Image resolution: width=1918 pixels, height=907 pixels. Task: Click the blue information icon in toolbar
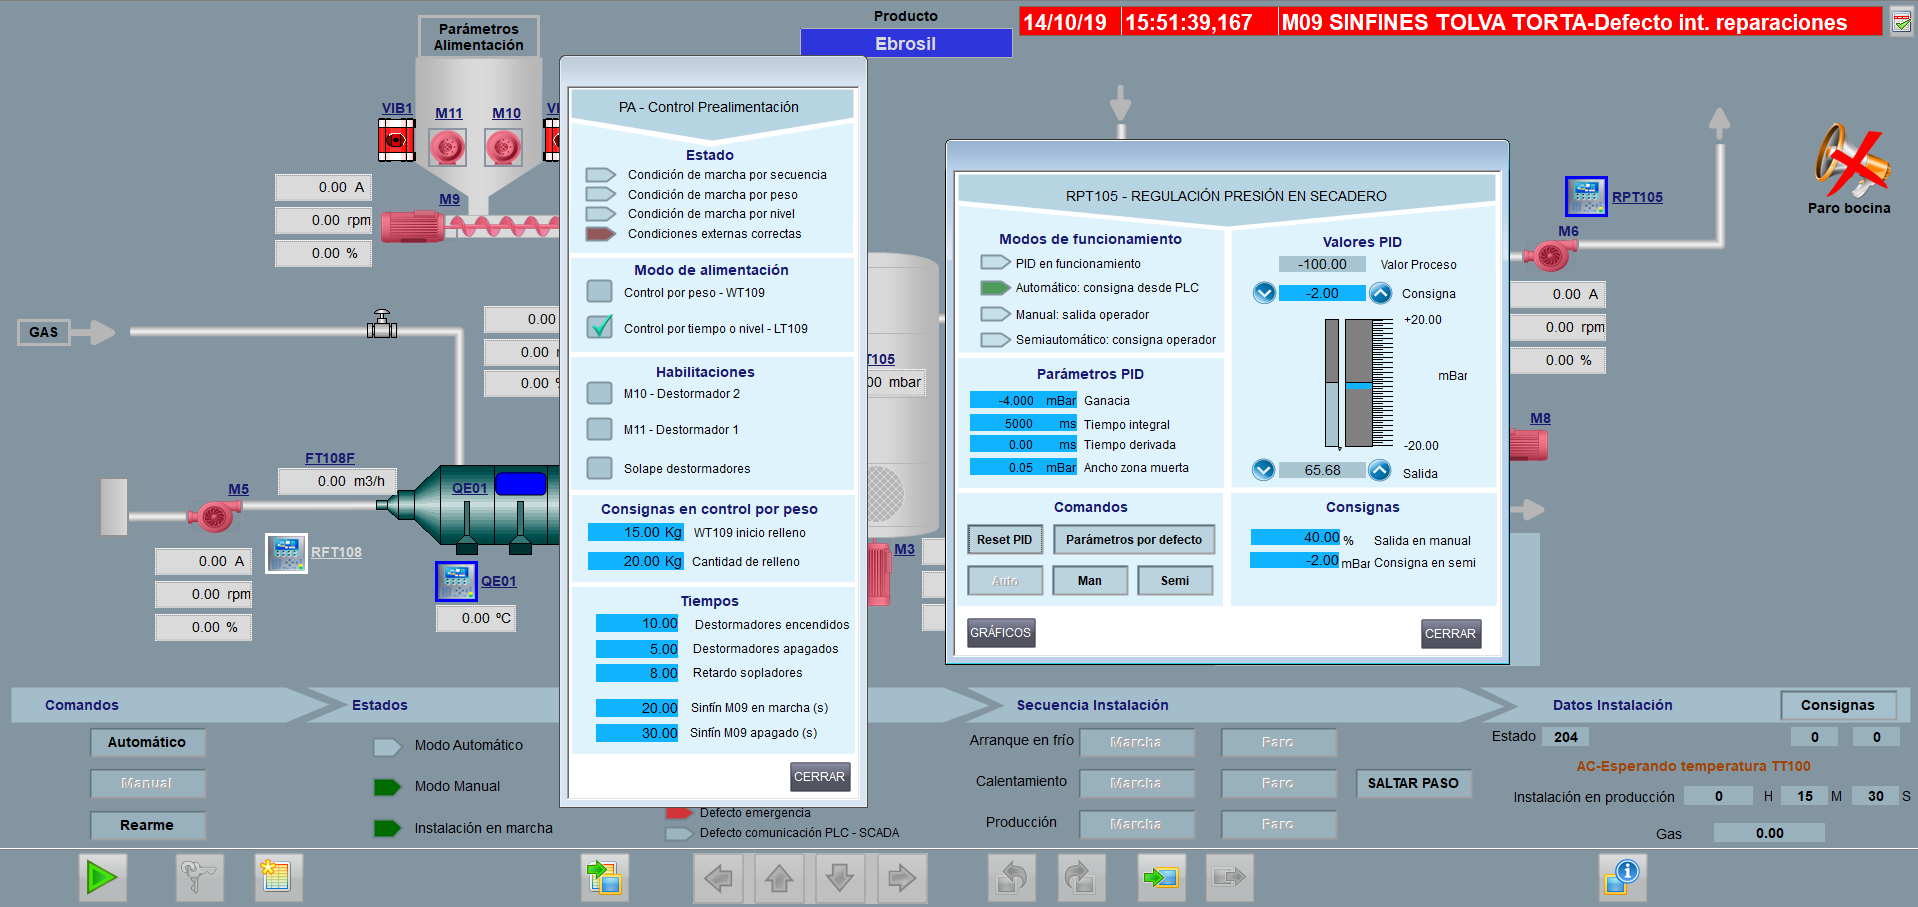pos(1621,878)
